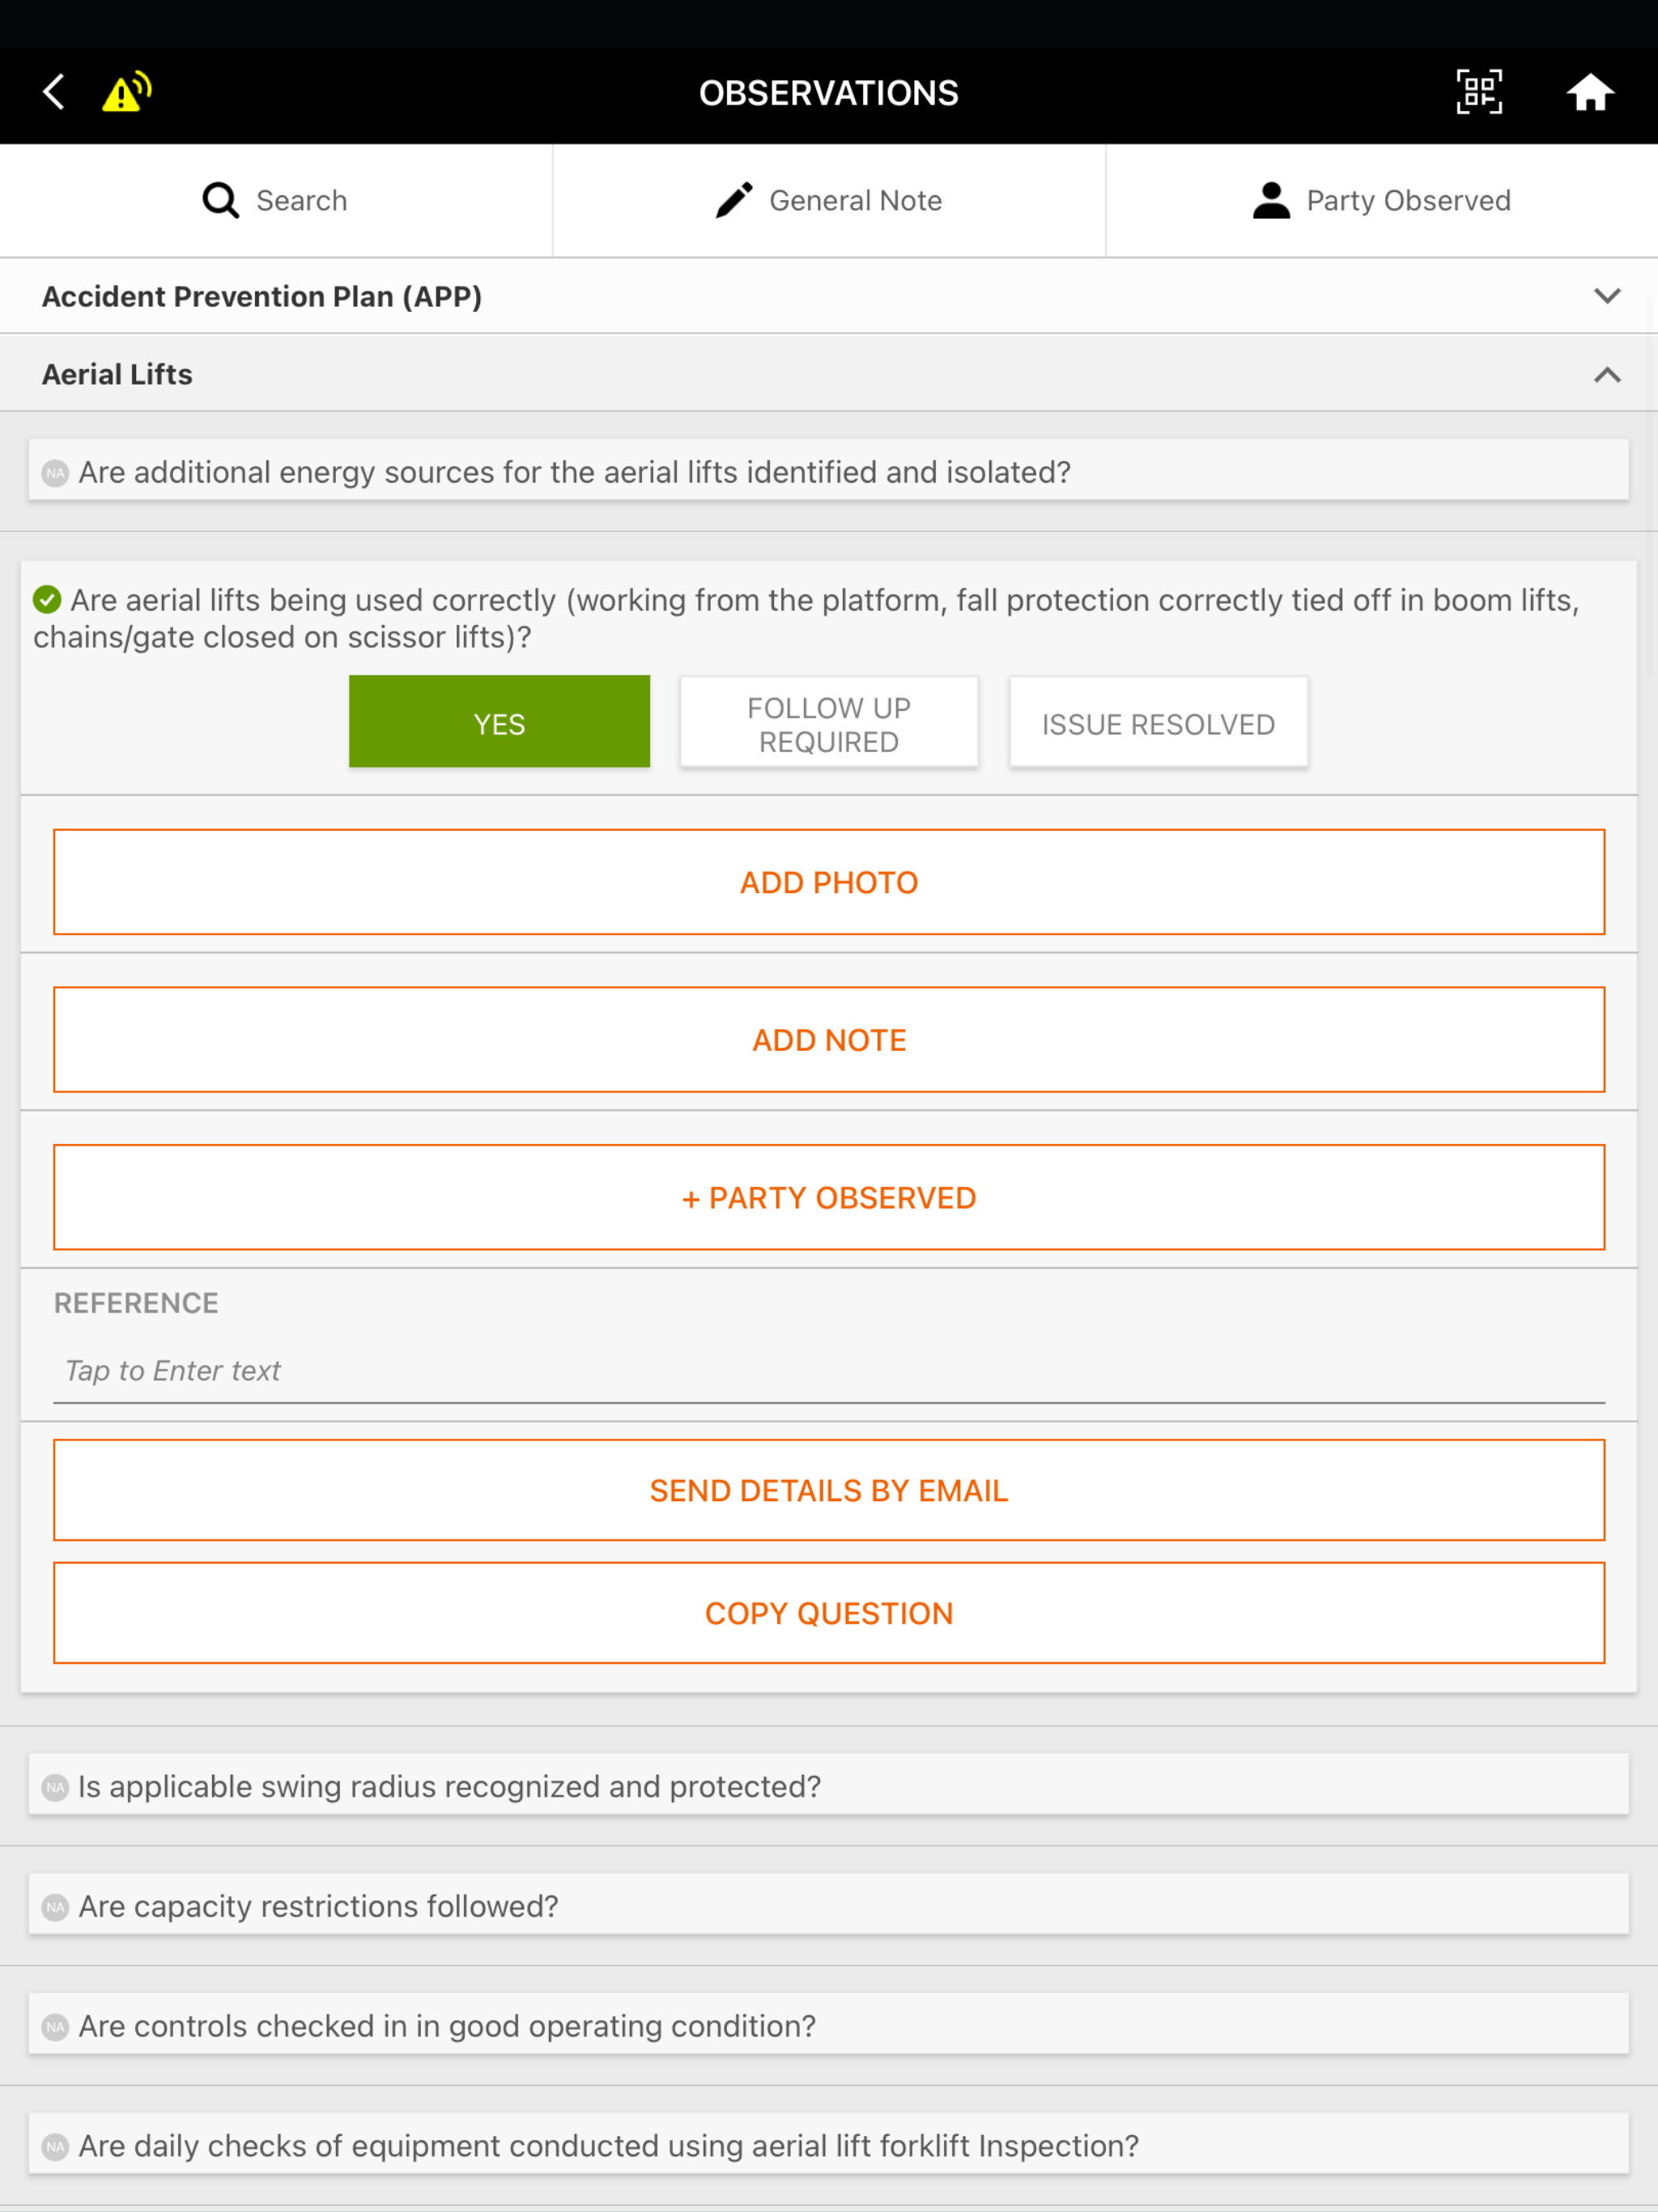Collapse the Aerial Lifts section chevron
This screenshot has height=2212, width=1658.
(x=1607, y=375)
